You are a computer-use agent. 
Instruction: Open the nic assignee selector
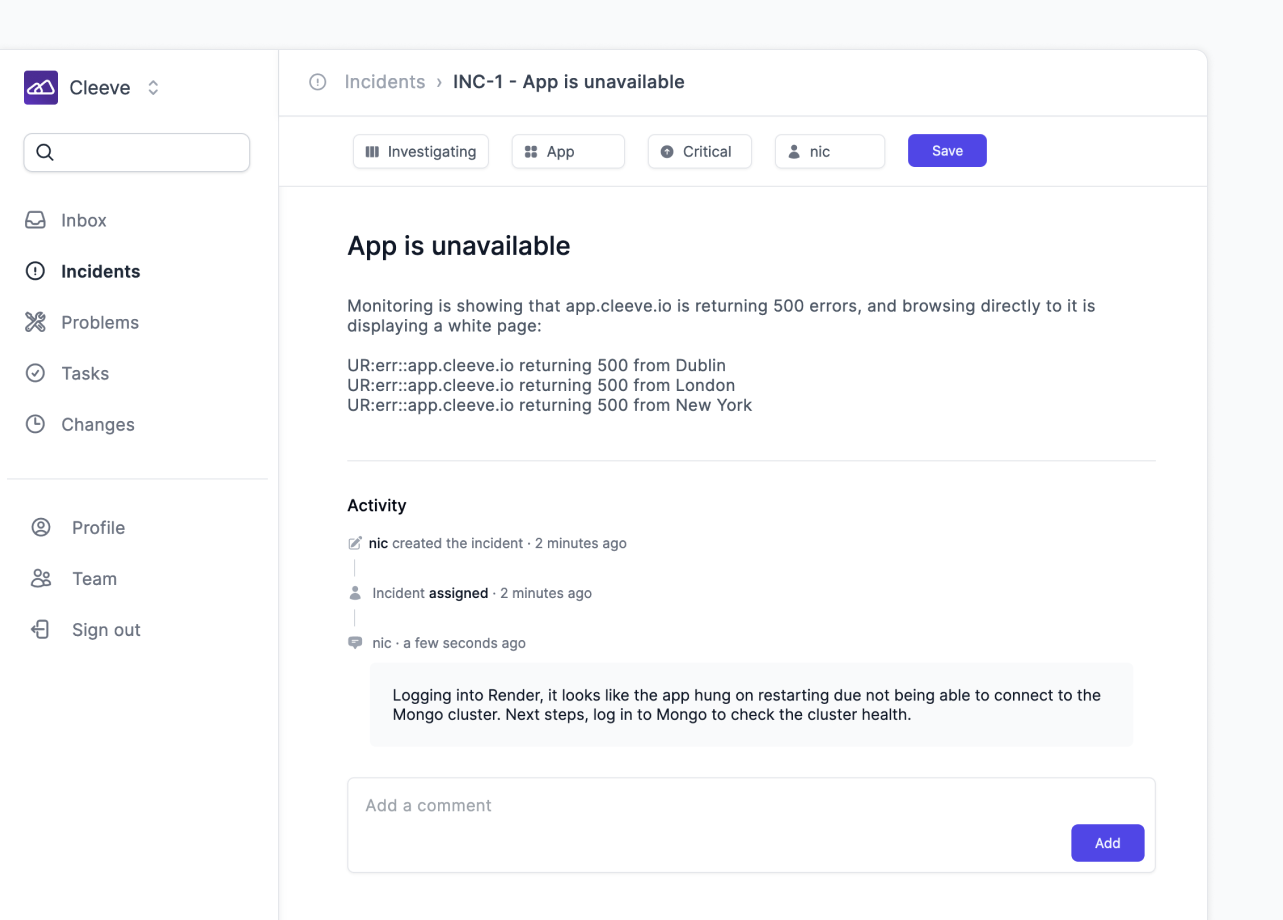point(830,151)
